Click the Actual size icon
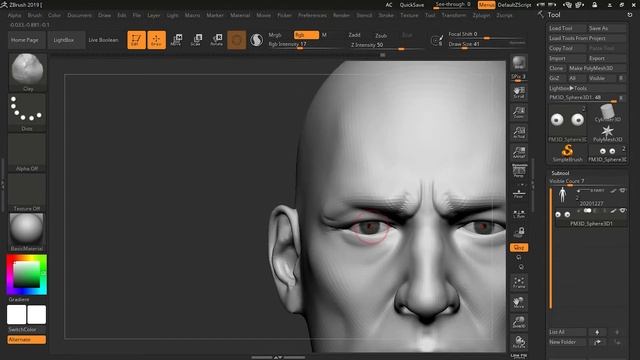 click(519, 132)
